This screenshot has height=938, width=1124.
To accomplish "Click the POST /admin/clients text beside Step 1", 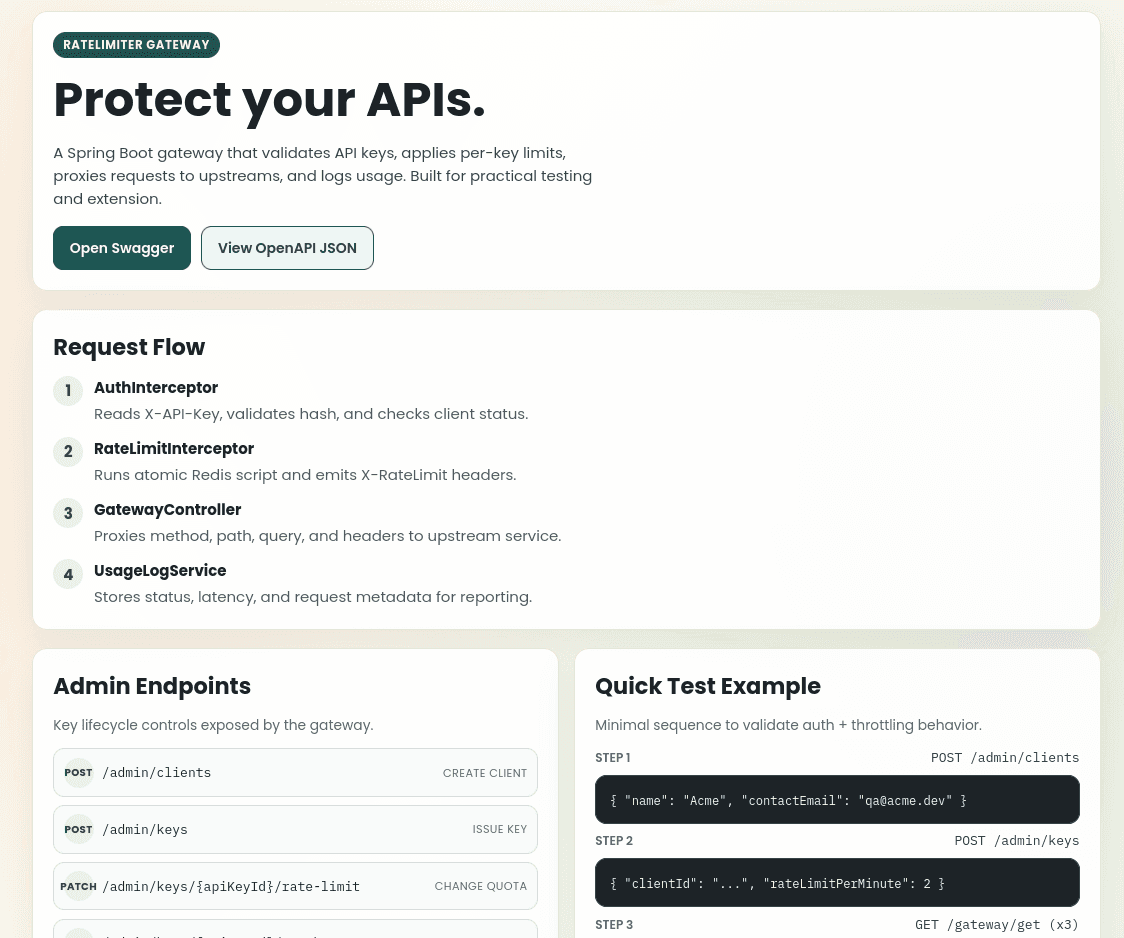I will (1005, 757).
